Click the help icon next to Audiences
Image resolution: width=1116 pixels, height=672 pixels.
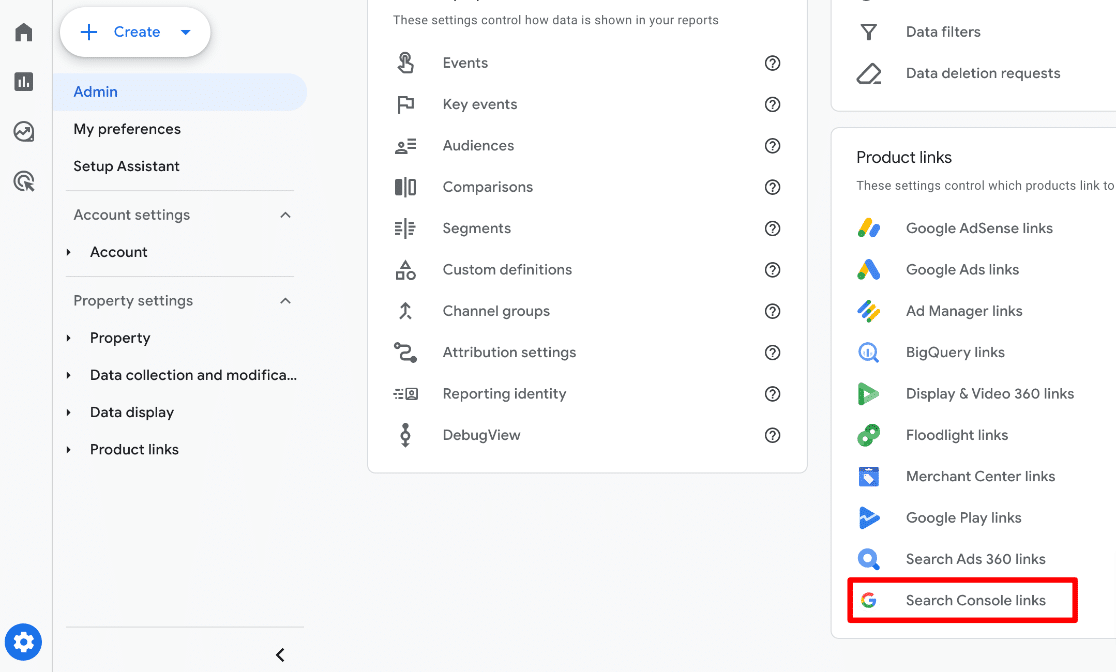(x=772, y=145)
